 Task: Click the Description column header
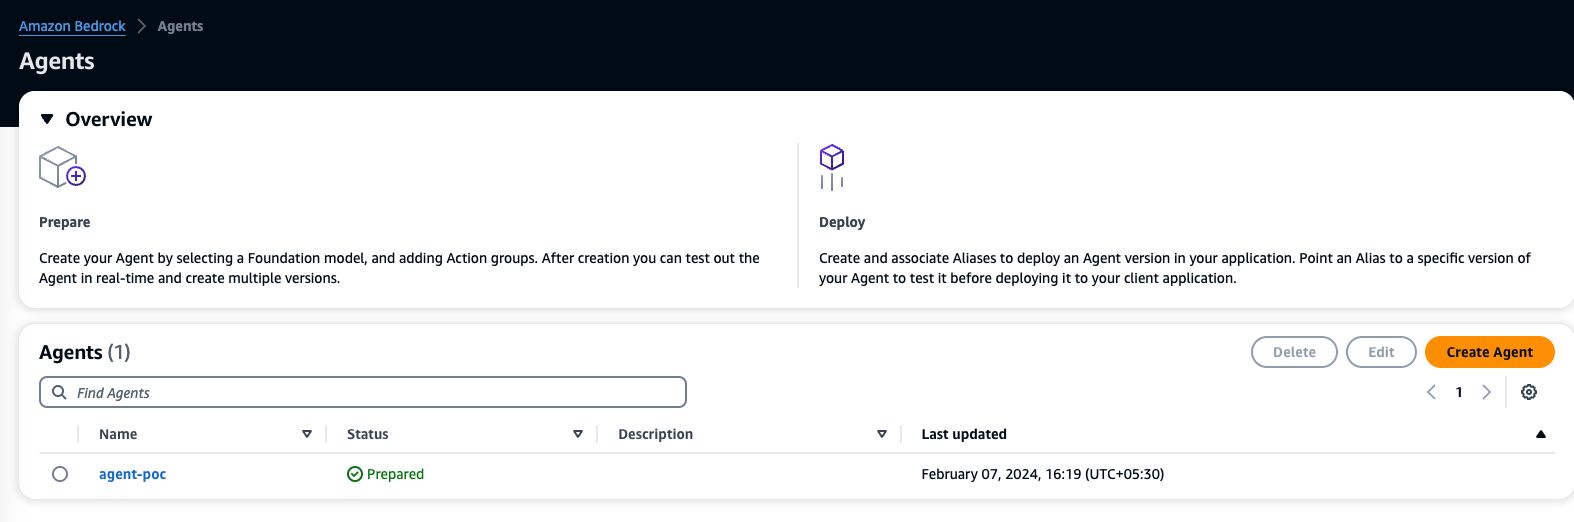[655, 434]
